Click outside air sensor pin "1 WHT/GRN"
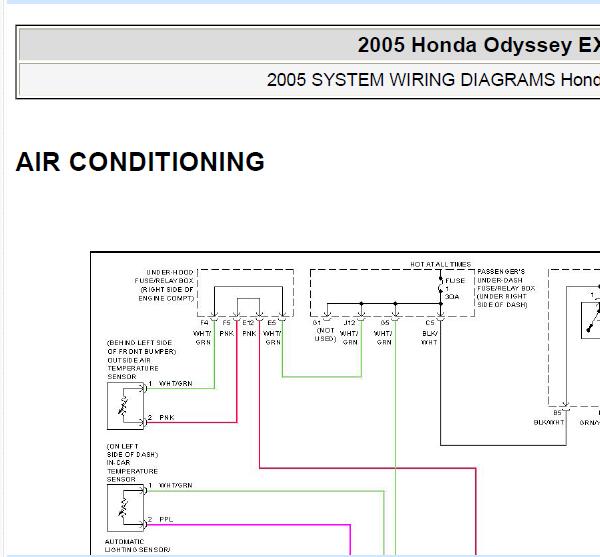 [x=170, y=383]
